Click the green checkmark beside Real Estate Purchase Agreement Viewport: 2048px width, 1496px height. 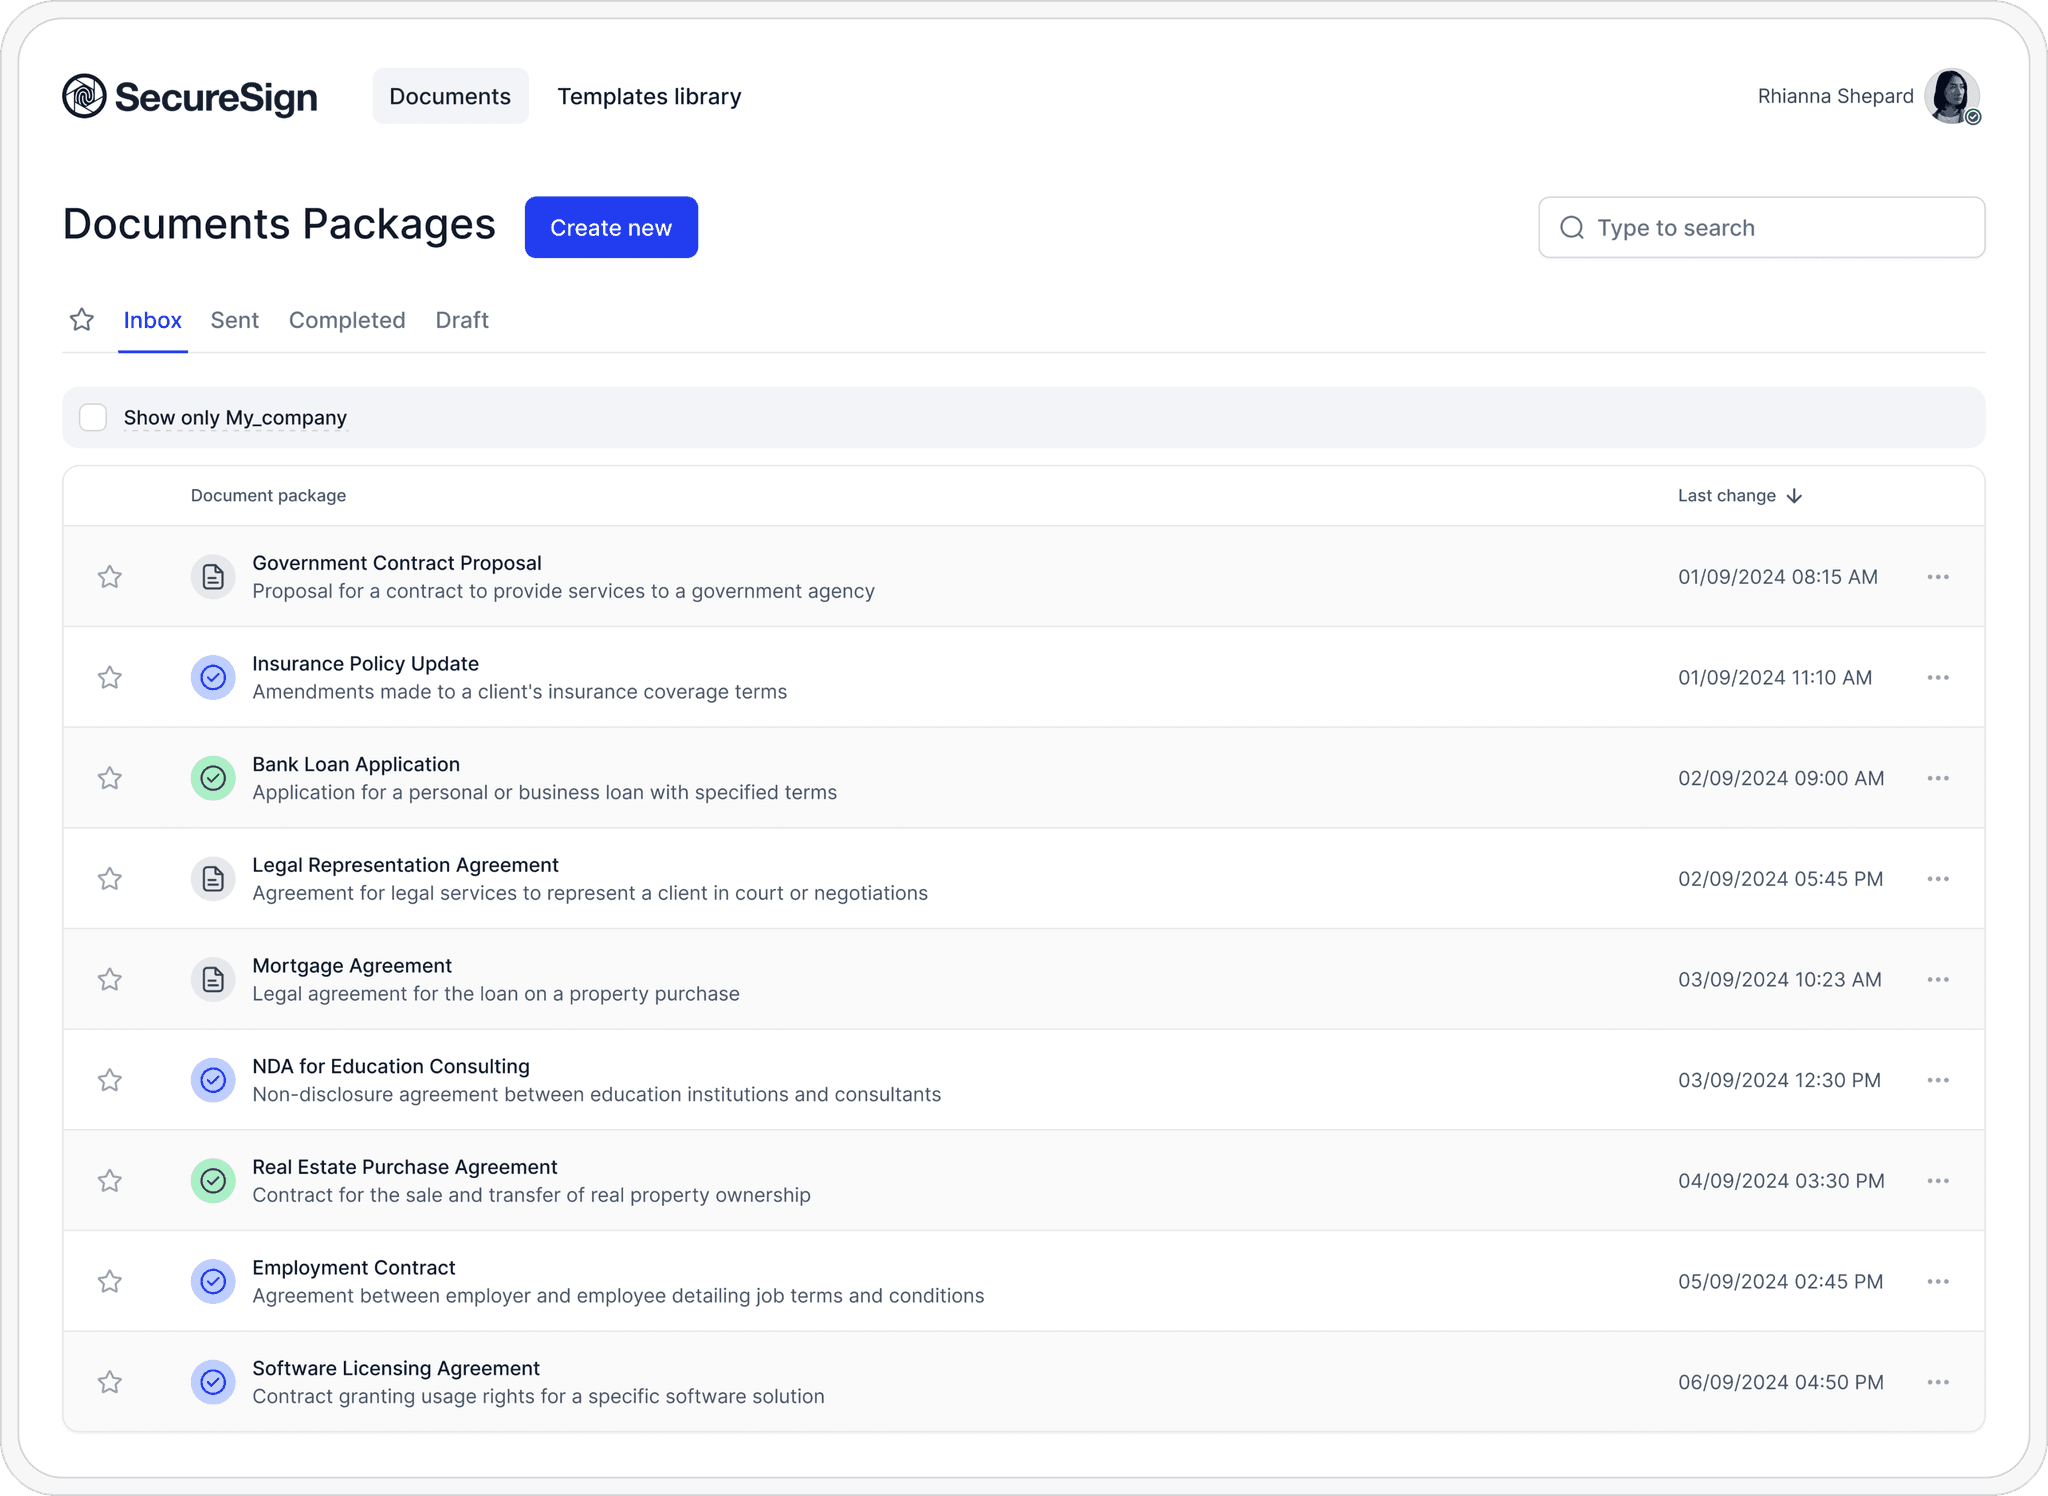(213, 1180)
